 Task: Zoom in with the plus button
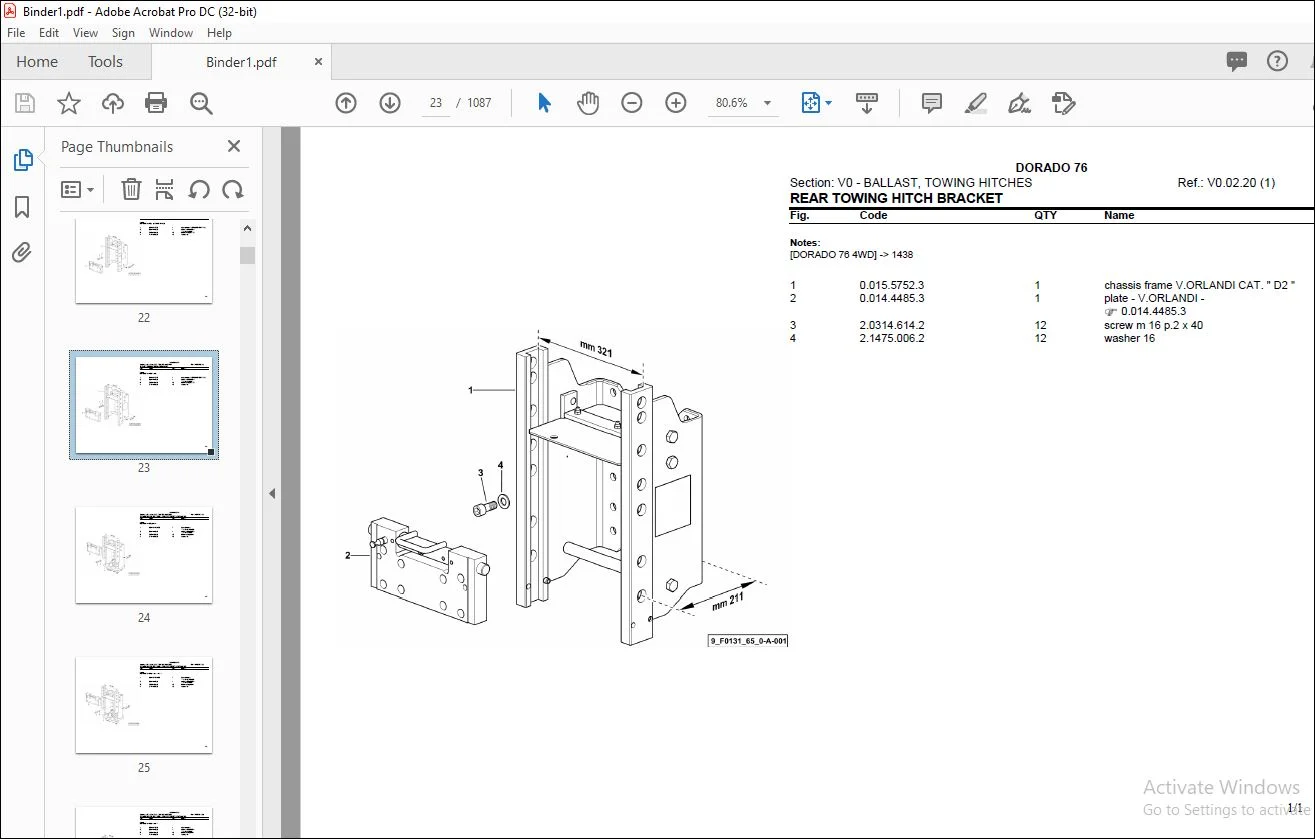[676, 103]
